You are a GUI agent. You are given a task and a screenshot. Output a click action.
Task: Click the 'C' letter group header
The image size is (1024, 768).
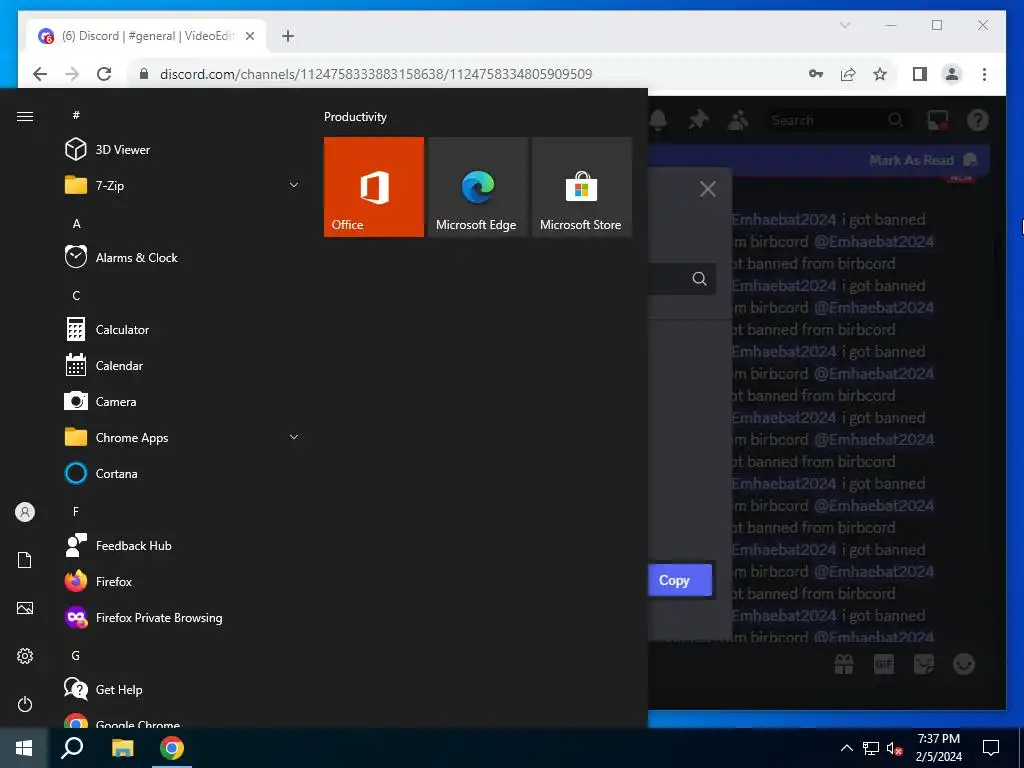[76, 296]
